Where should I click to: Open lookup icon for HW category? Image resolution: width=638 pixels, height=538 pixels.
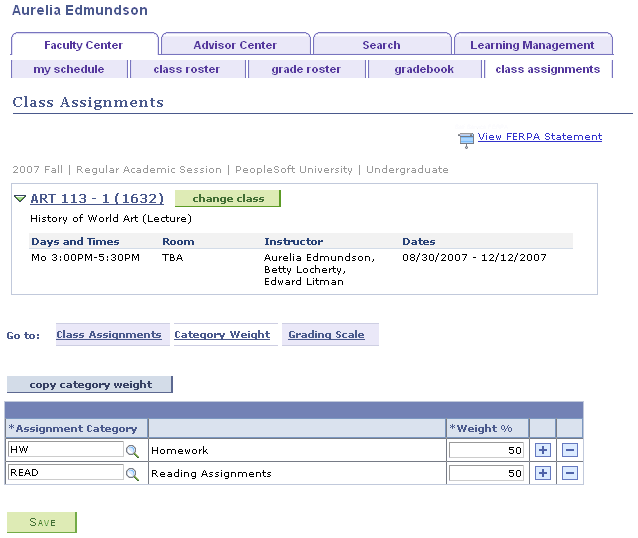pyautogui.click(x=132, y=451)
